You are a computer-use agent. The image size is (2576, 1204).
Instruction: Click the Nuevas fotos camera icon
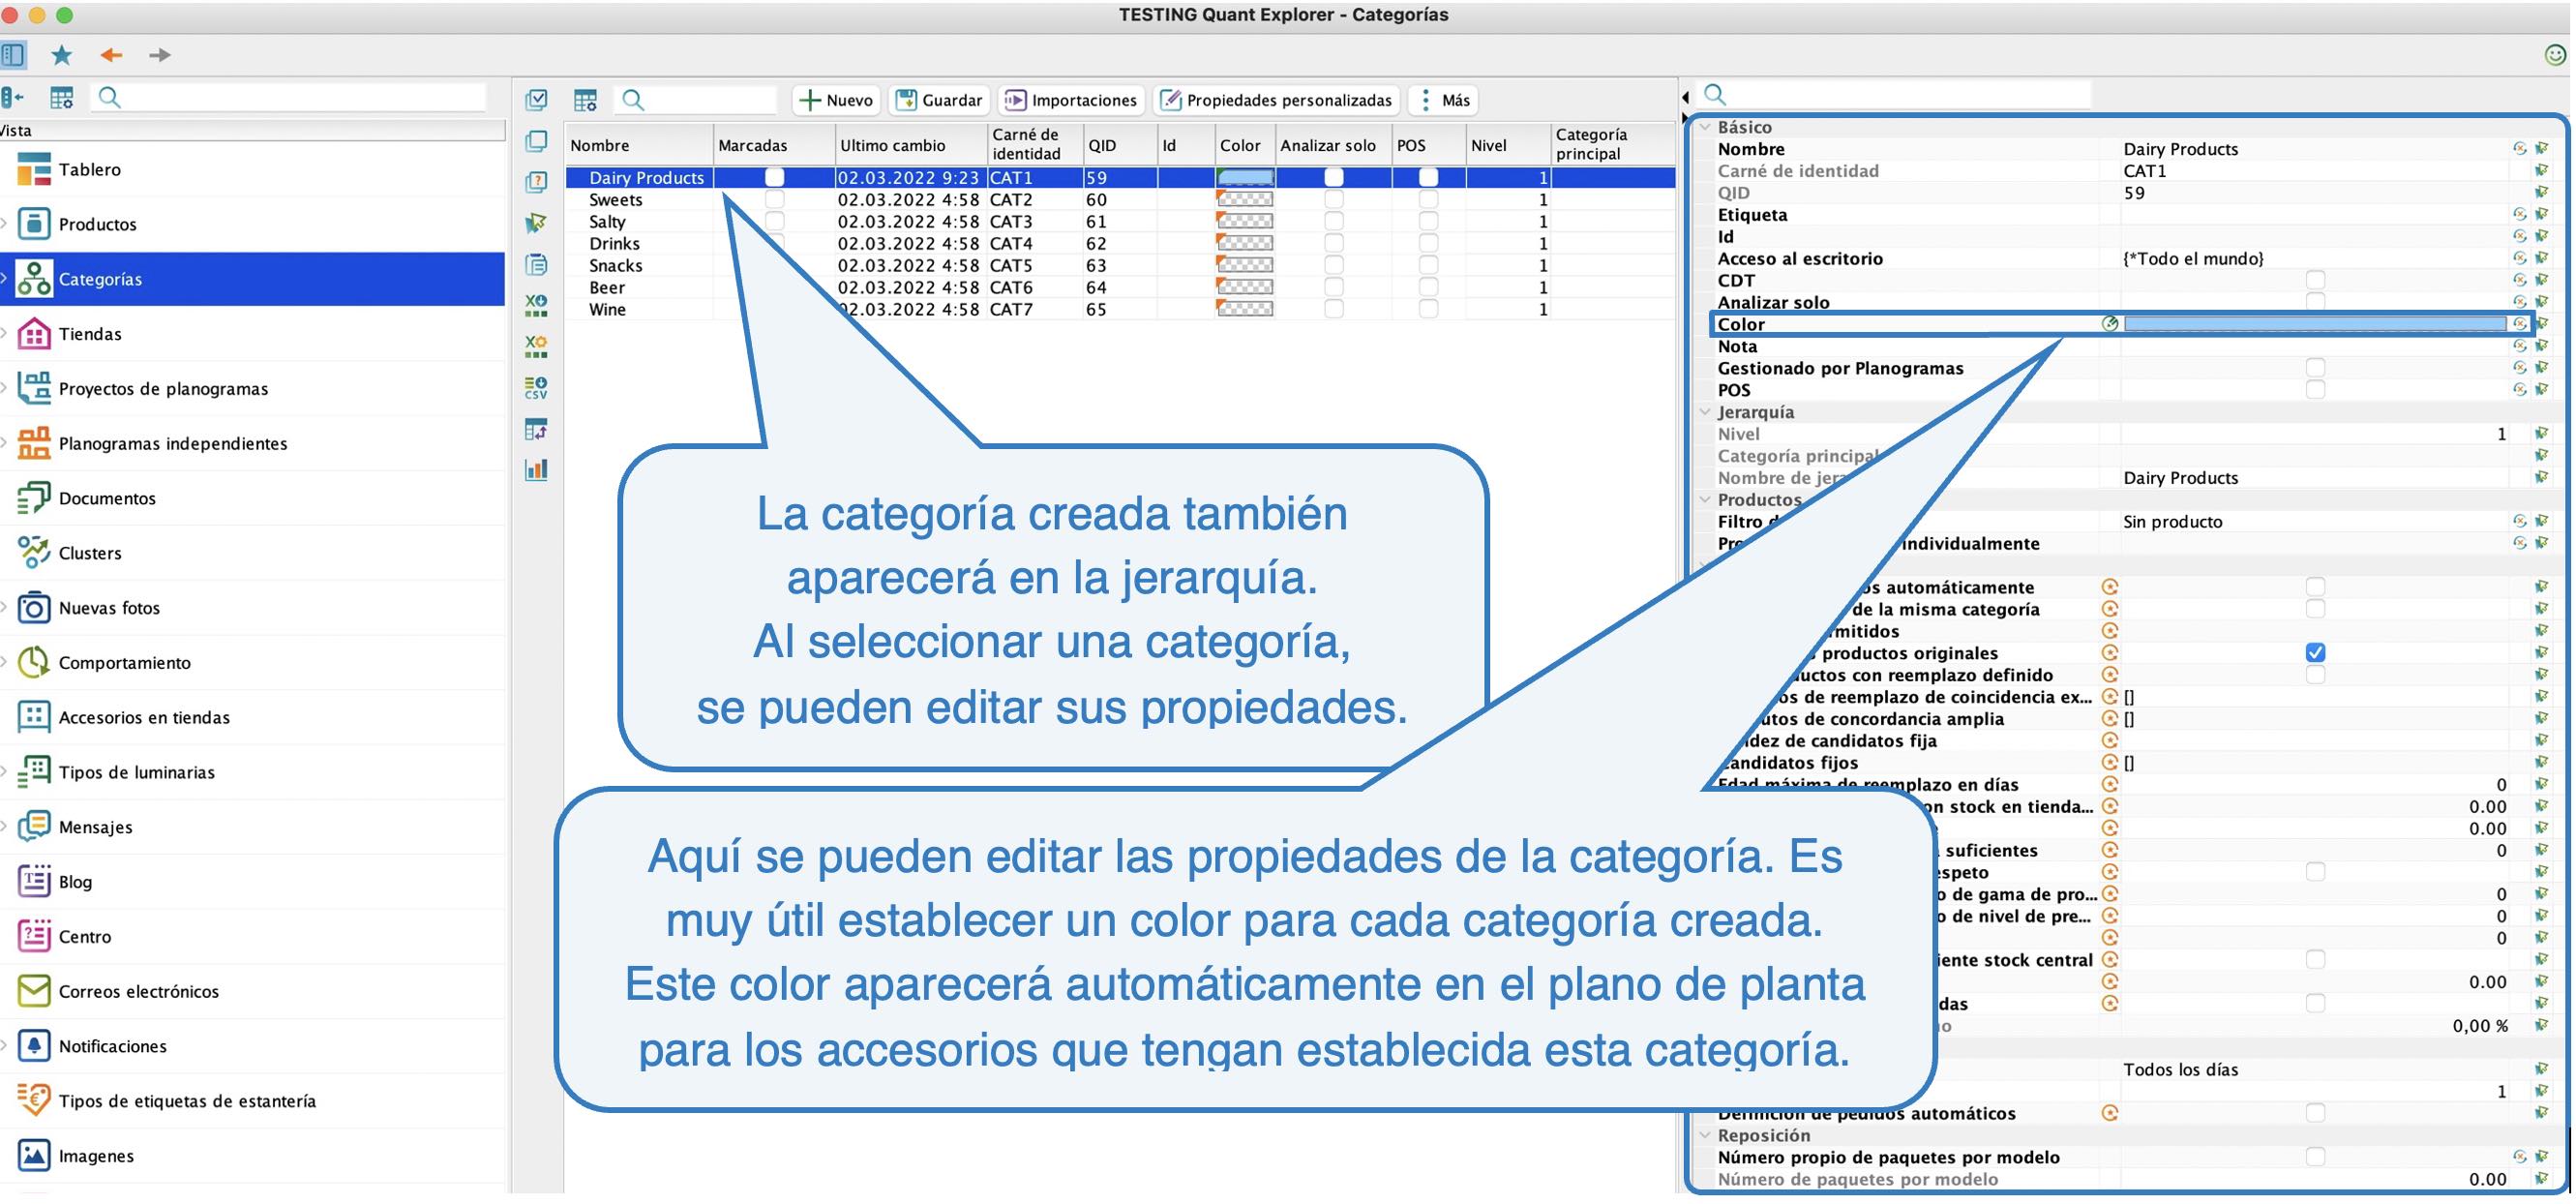point(34,607)
